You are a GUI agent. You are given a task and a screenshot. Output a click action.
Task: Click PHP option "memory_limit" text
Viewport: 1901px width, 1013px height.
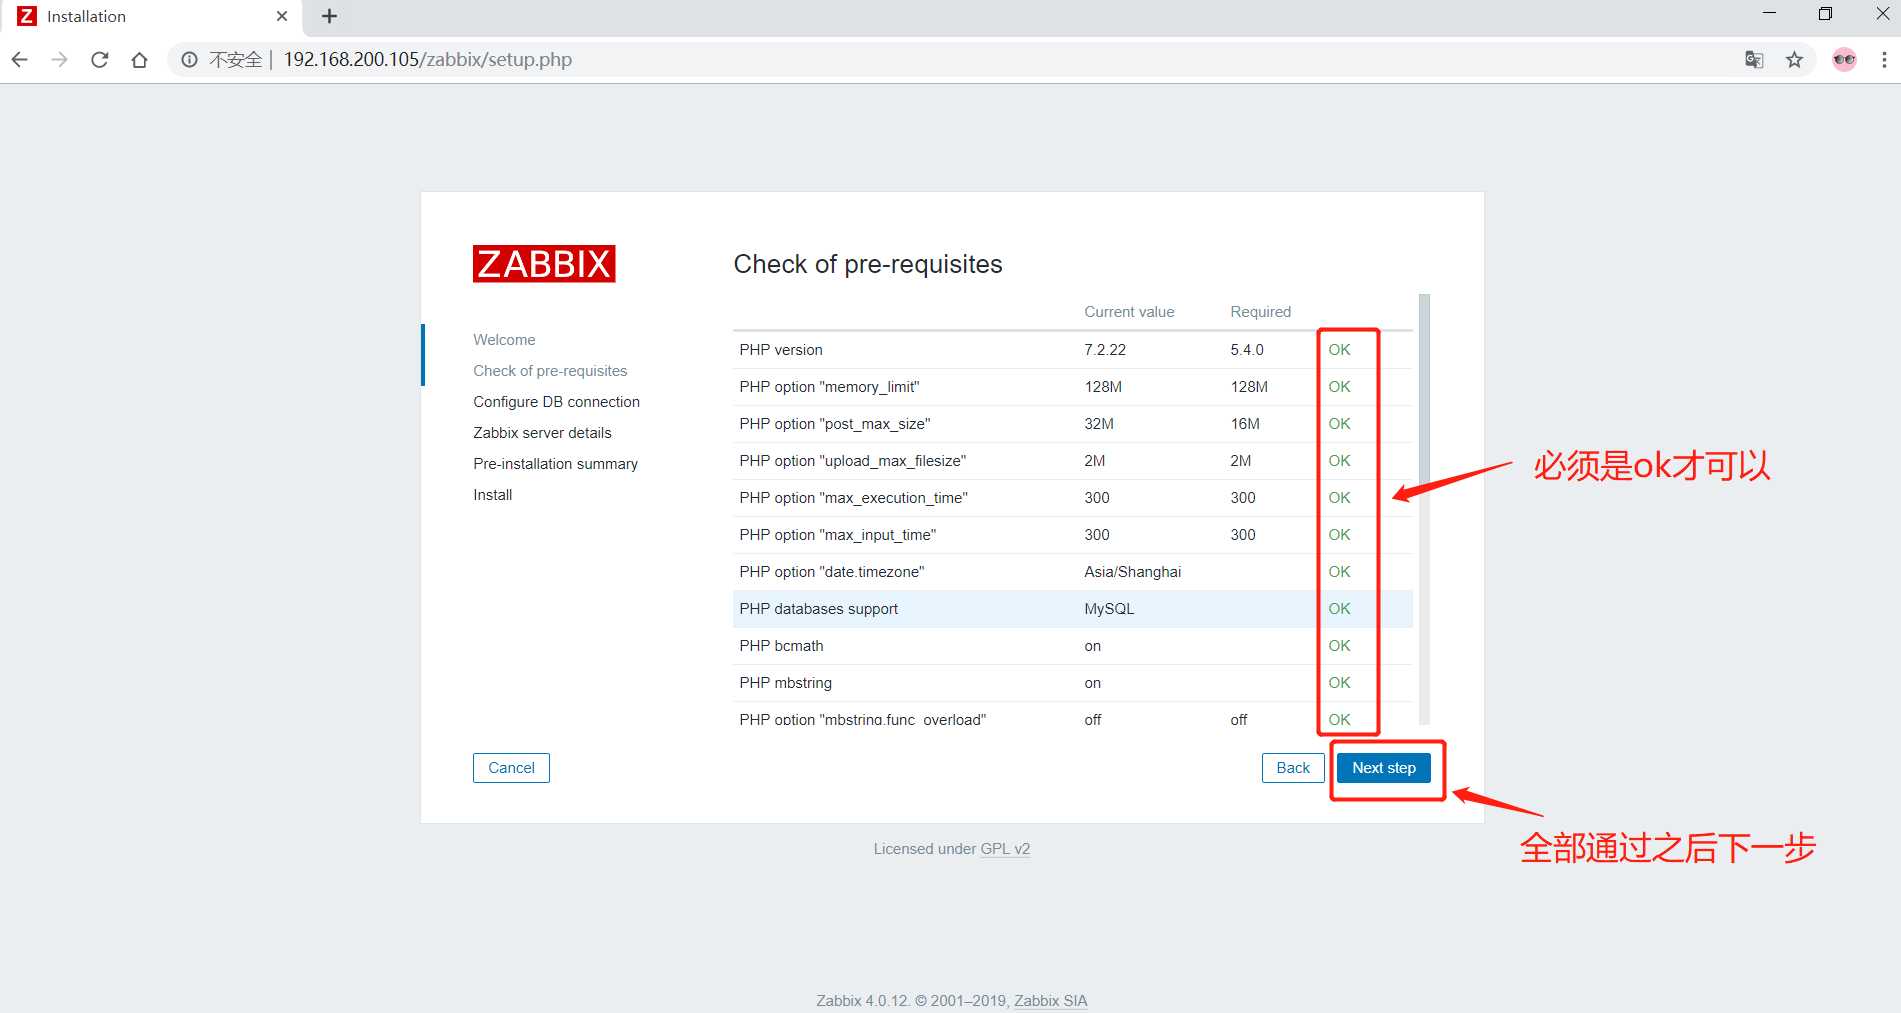pos(829,387)
